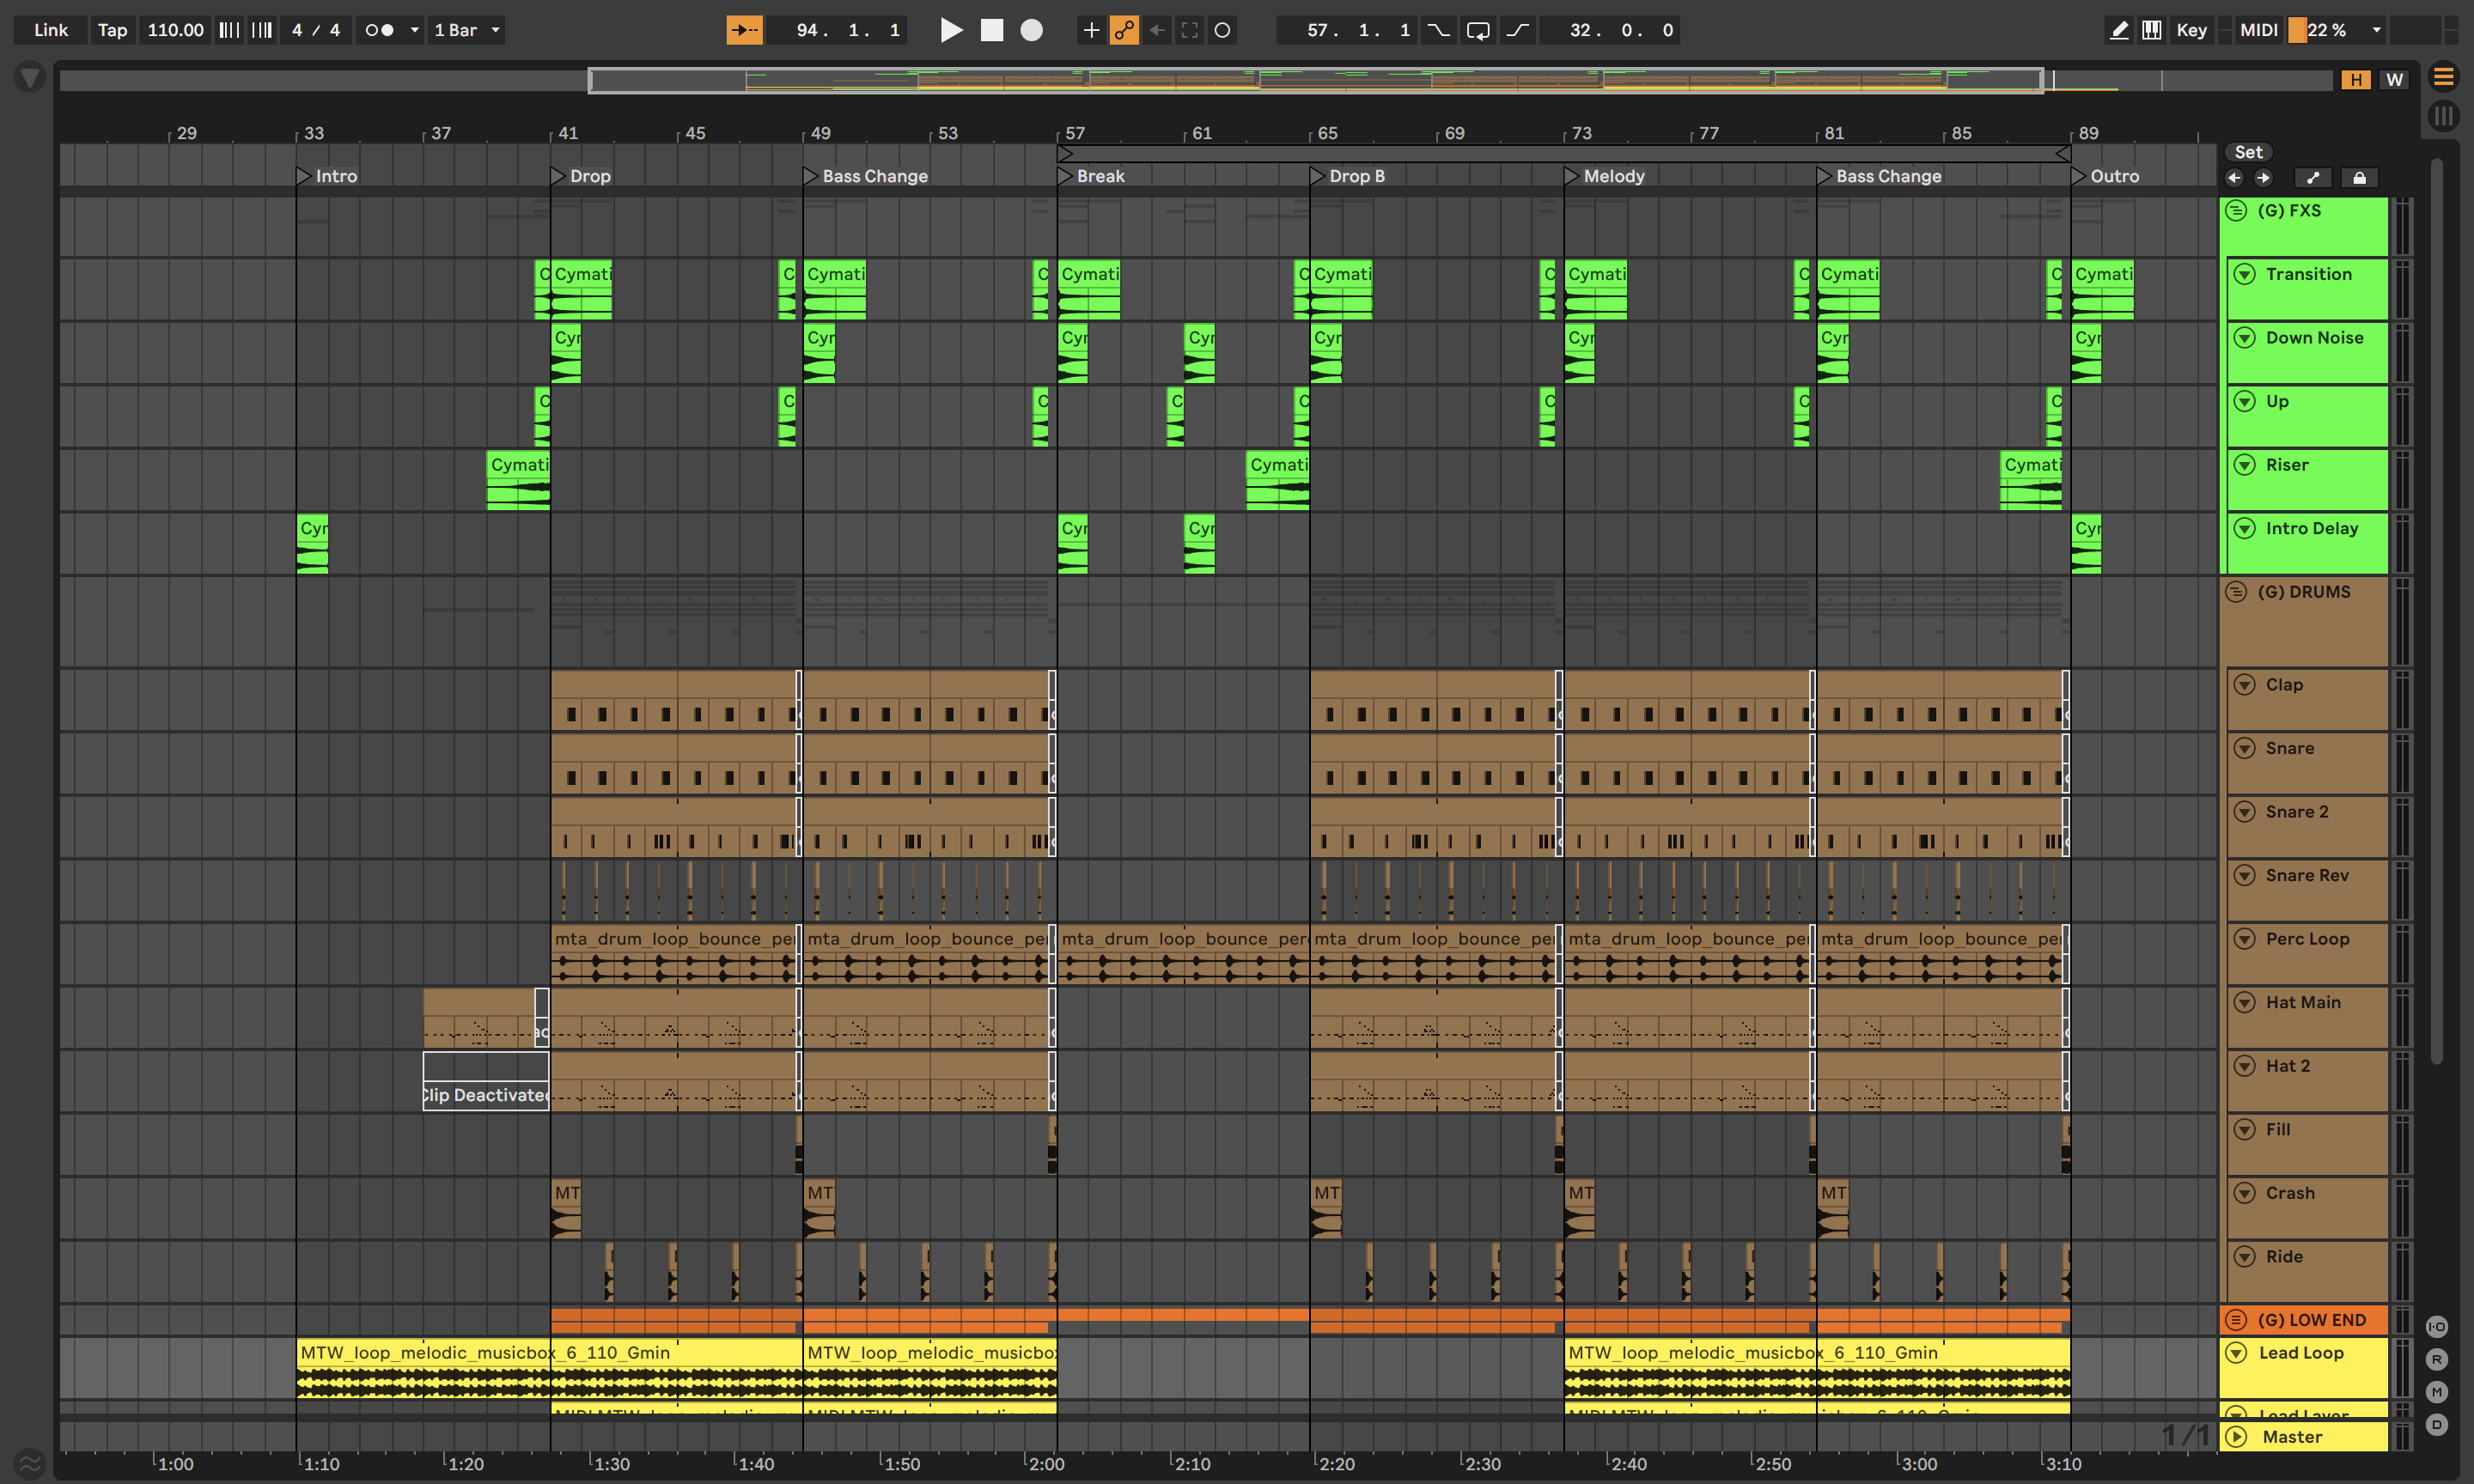Jump to next locator arrow

2264,178
